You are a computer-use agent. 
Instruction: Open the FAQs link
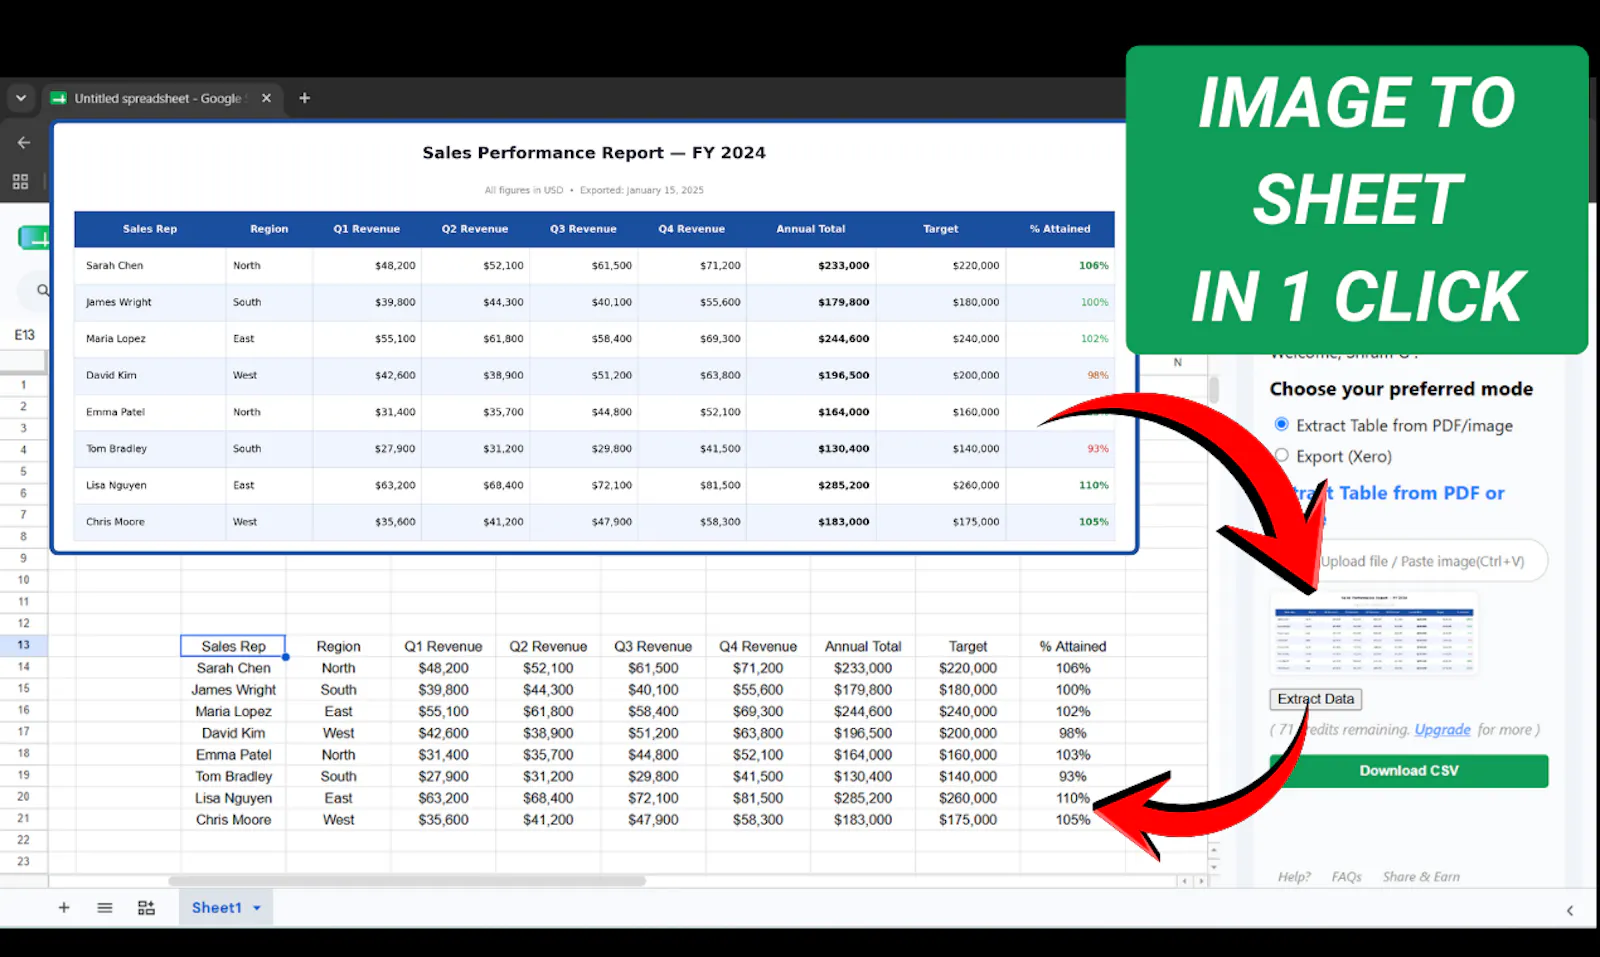click(1346, 877)
